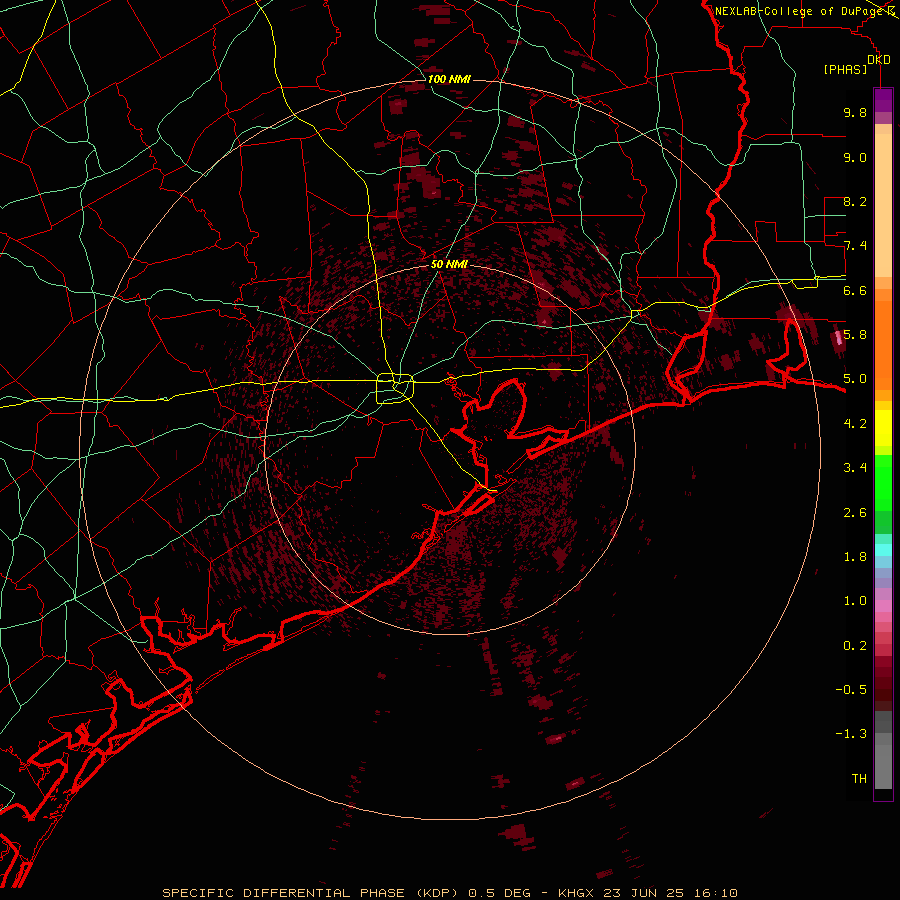Click the -0.5 value on the color scale
The image size is (900, 900).
click(x=852, y=690)
